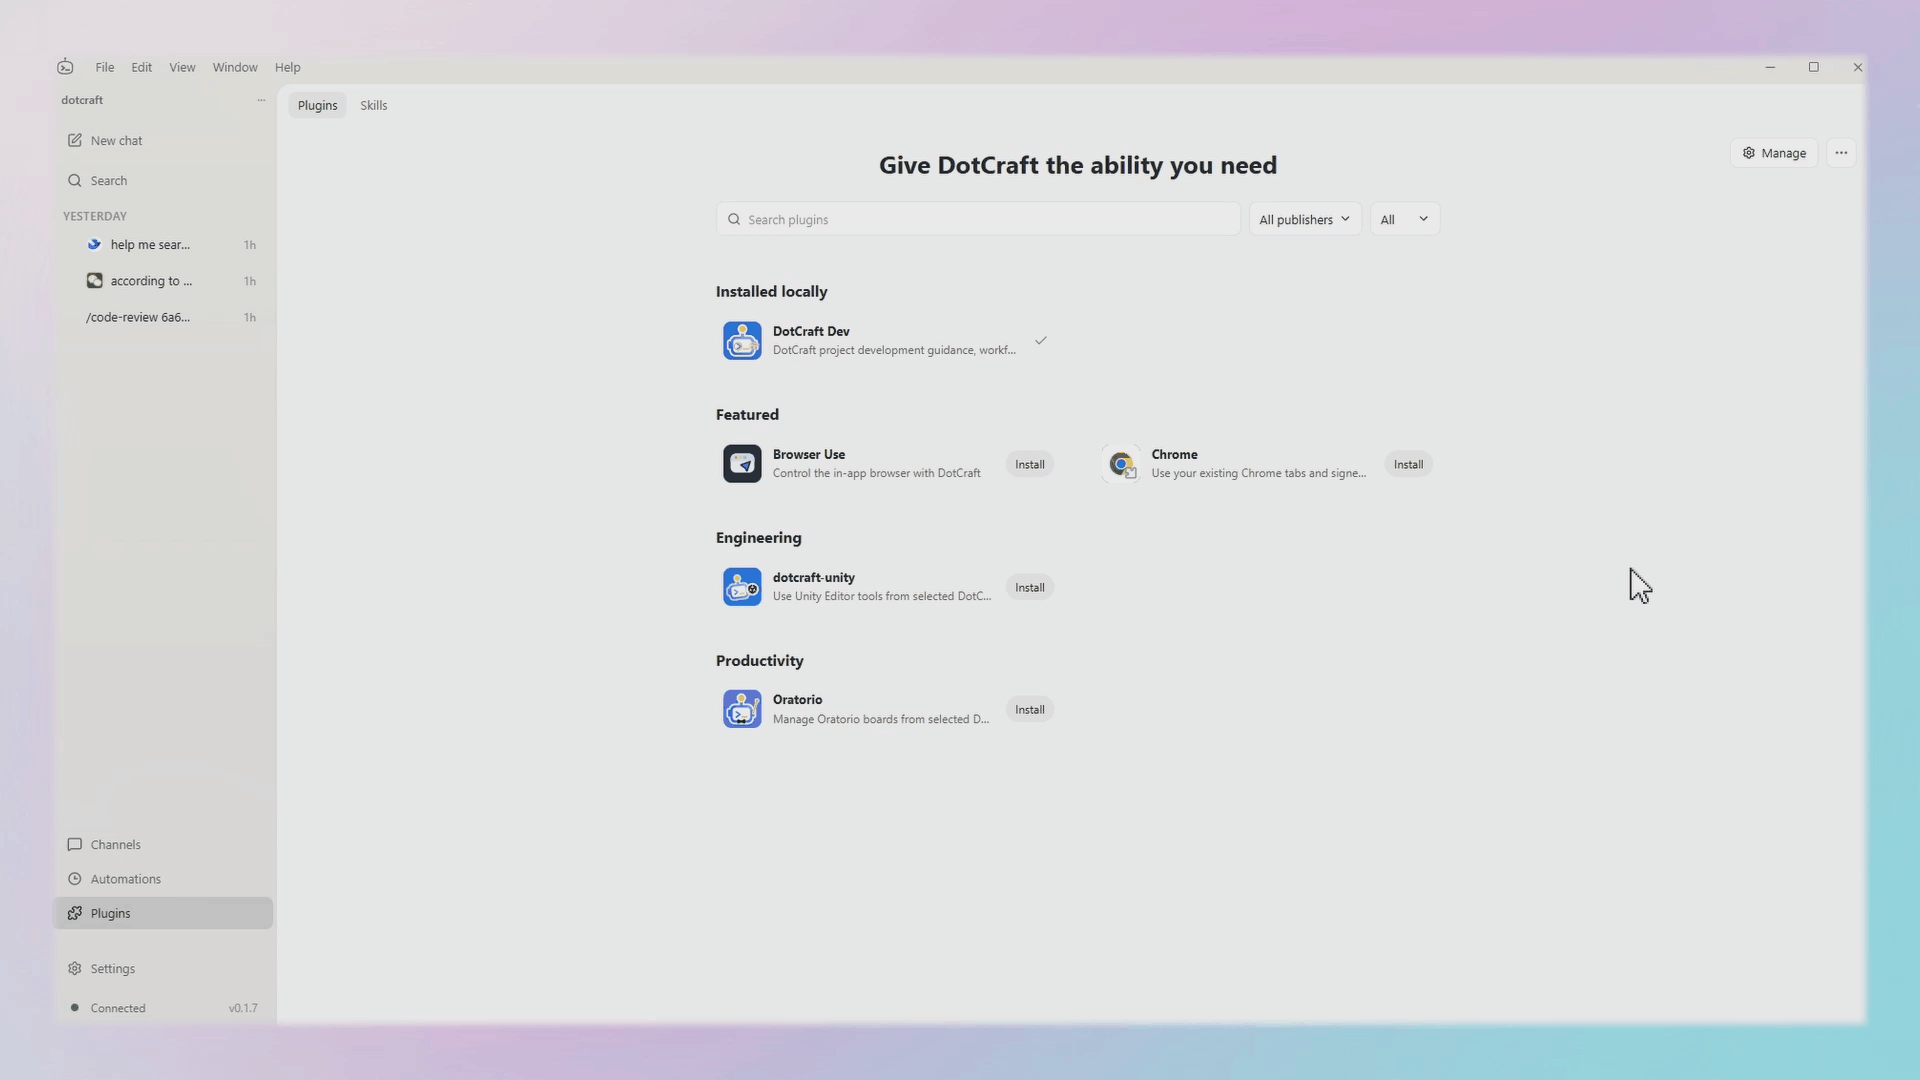This screenshot has width=1920, height=1080.
Task: Open the '/code-review 6a6...' chat
Action: click(164, 317)
